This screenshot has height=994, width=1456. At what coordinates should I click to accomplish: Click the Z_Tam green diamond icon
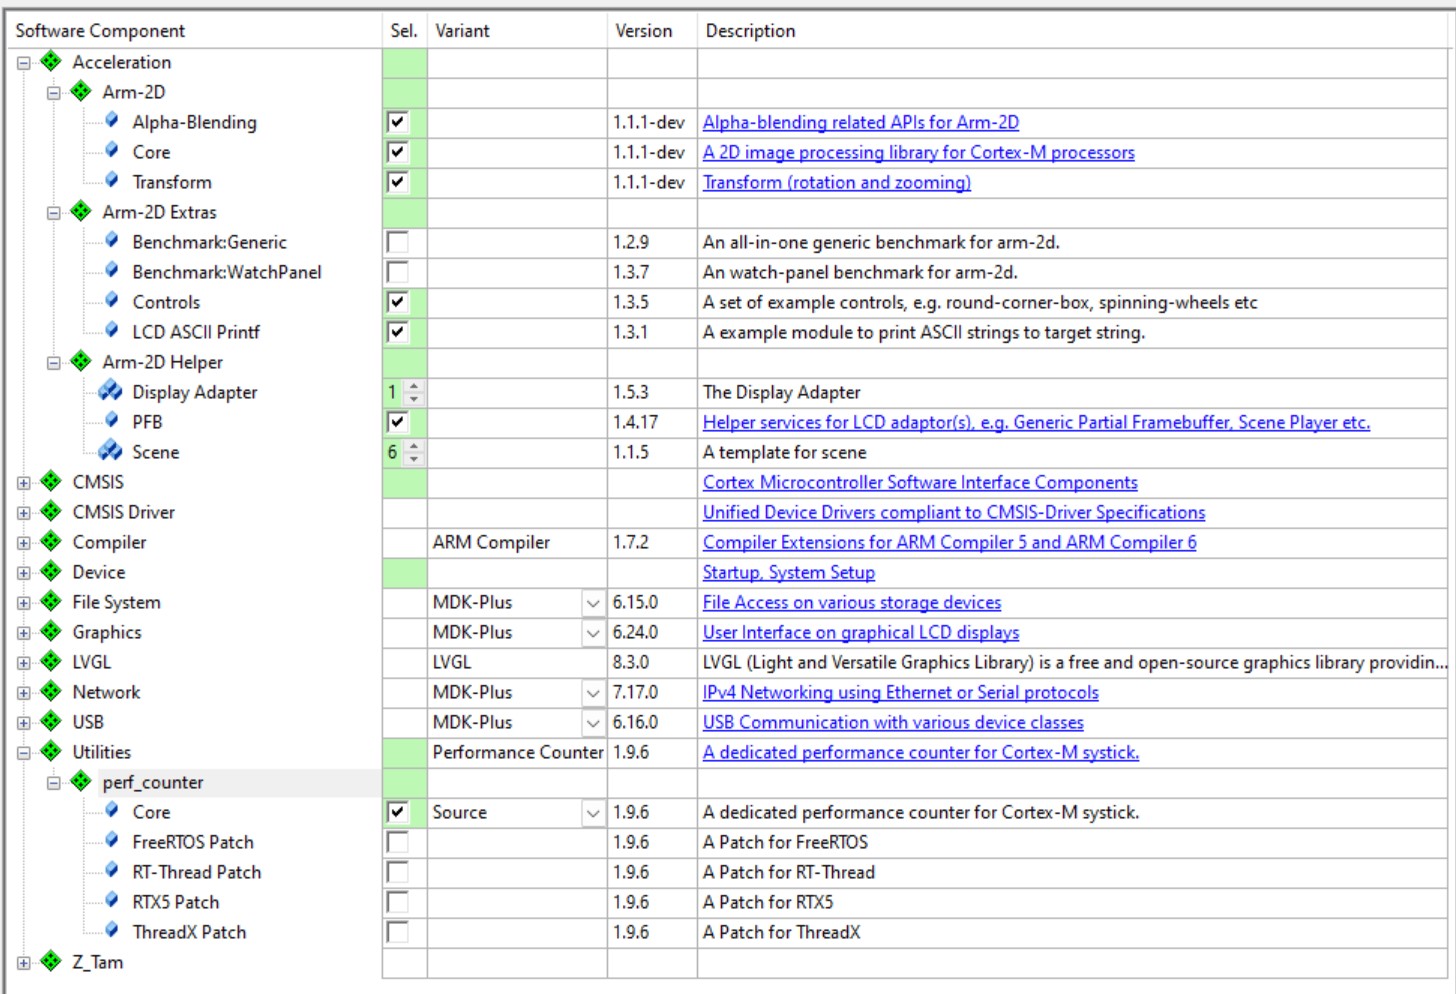tap(51, 962)
